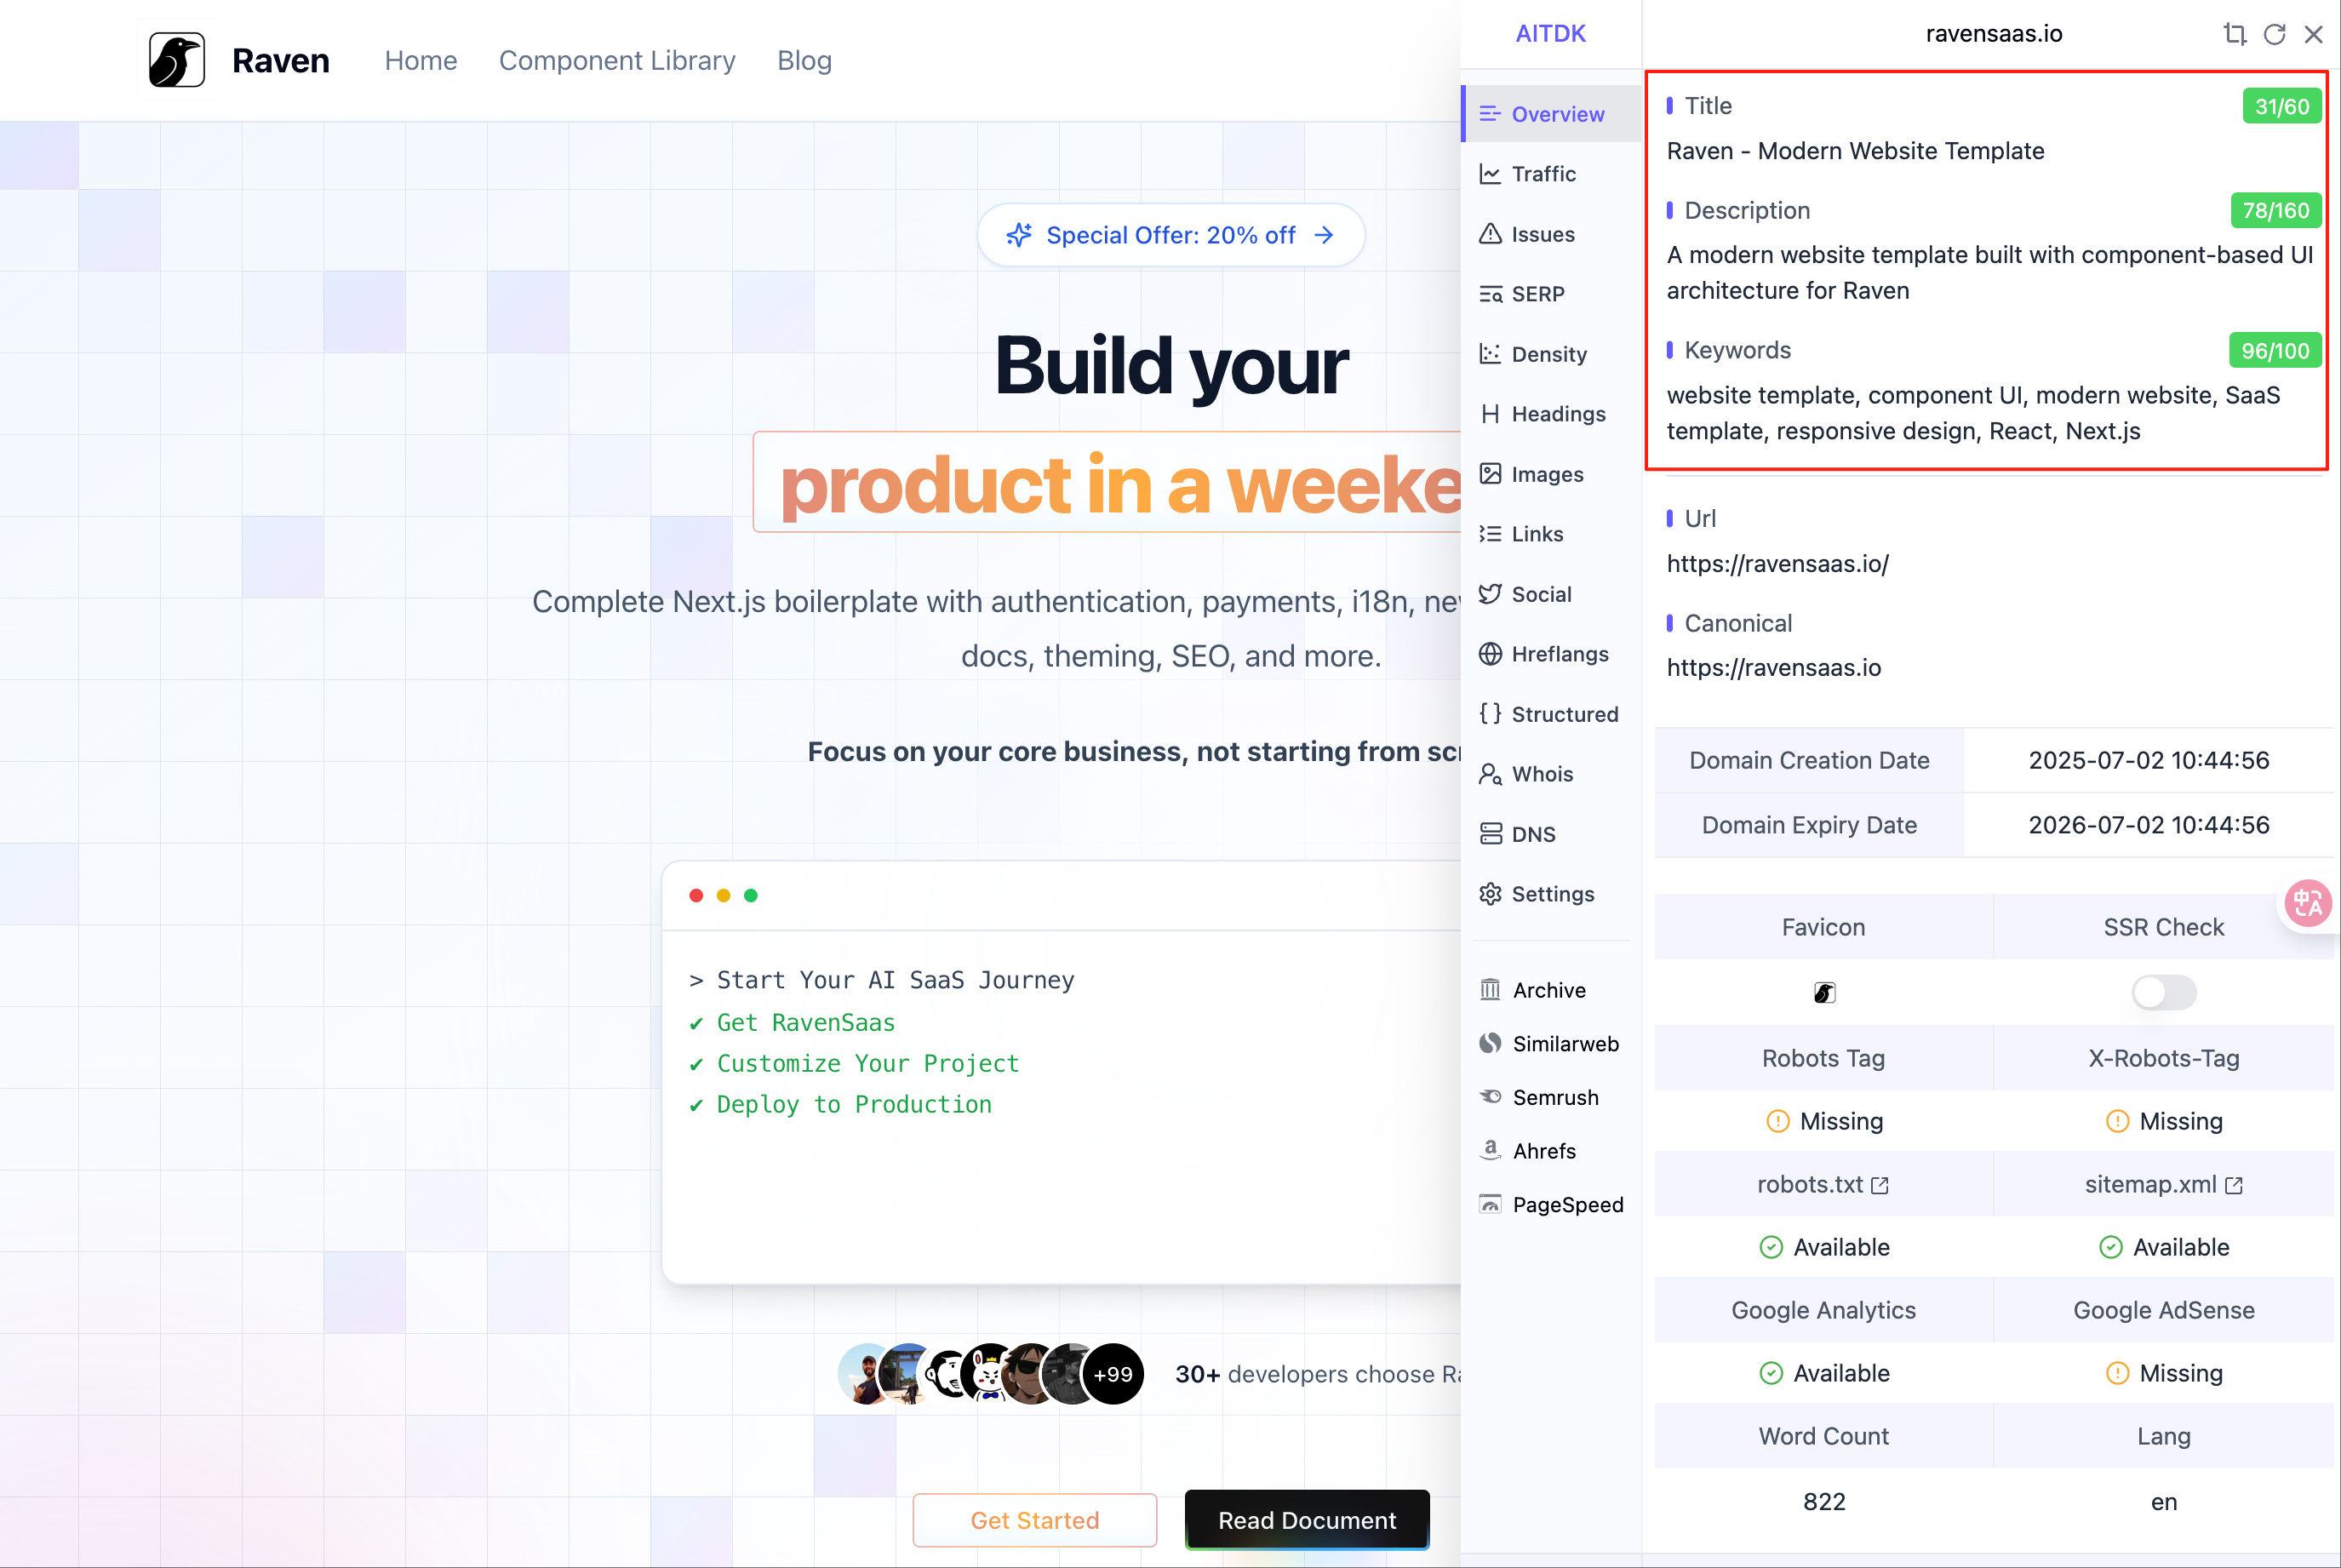Click the Settings gear icon
2341x1568 pixels.
[x=1490, y=894]
